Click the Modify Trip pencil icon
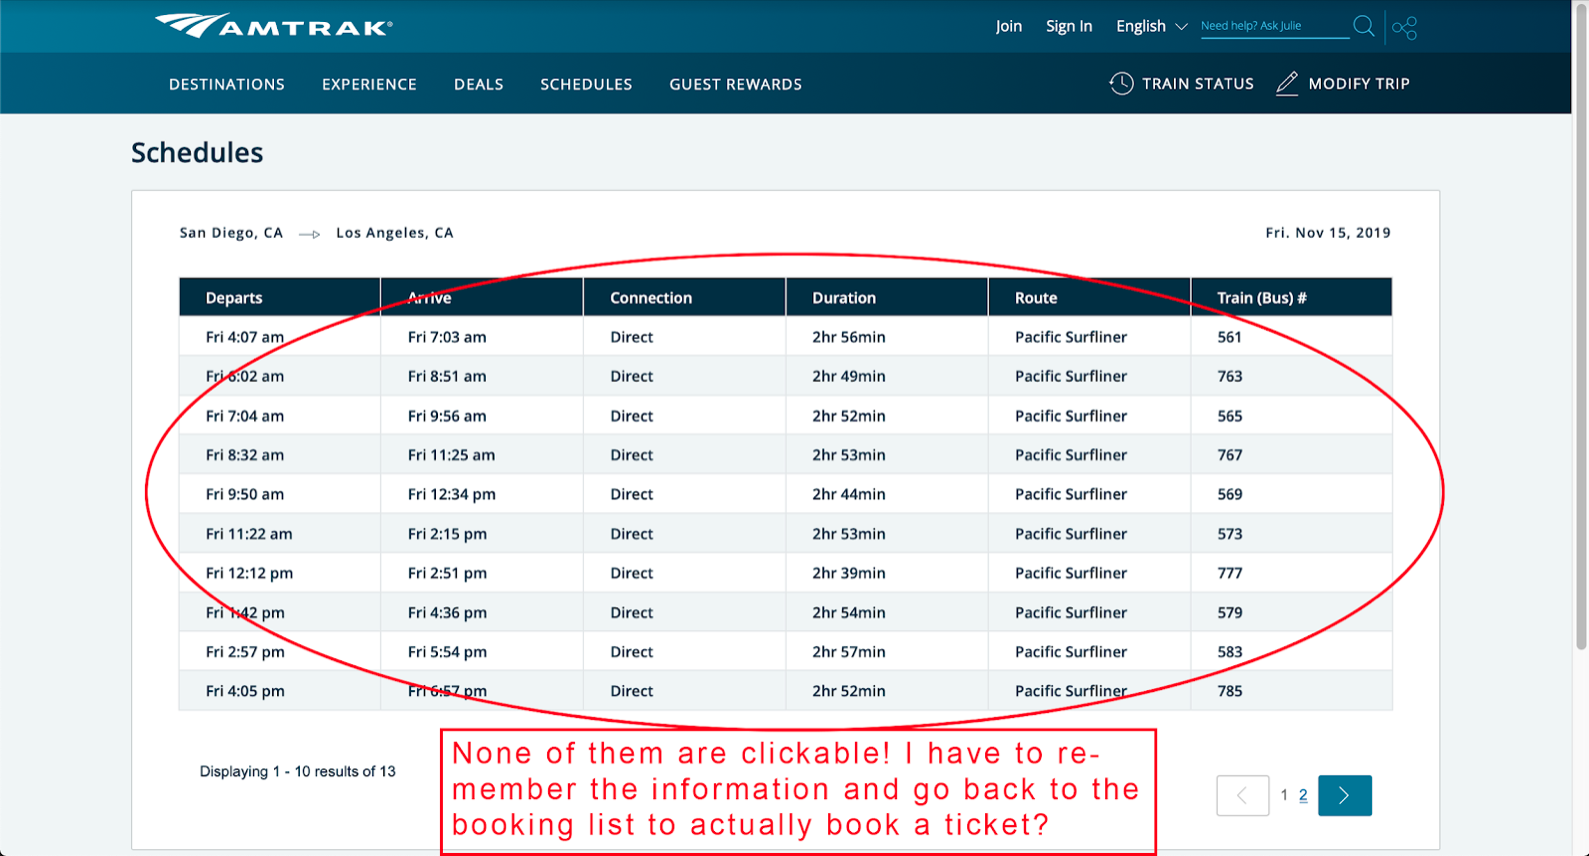 click(1287, 84)
